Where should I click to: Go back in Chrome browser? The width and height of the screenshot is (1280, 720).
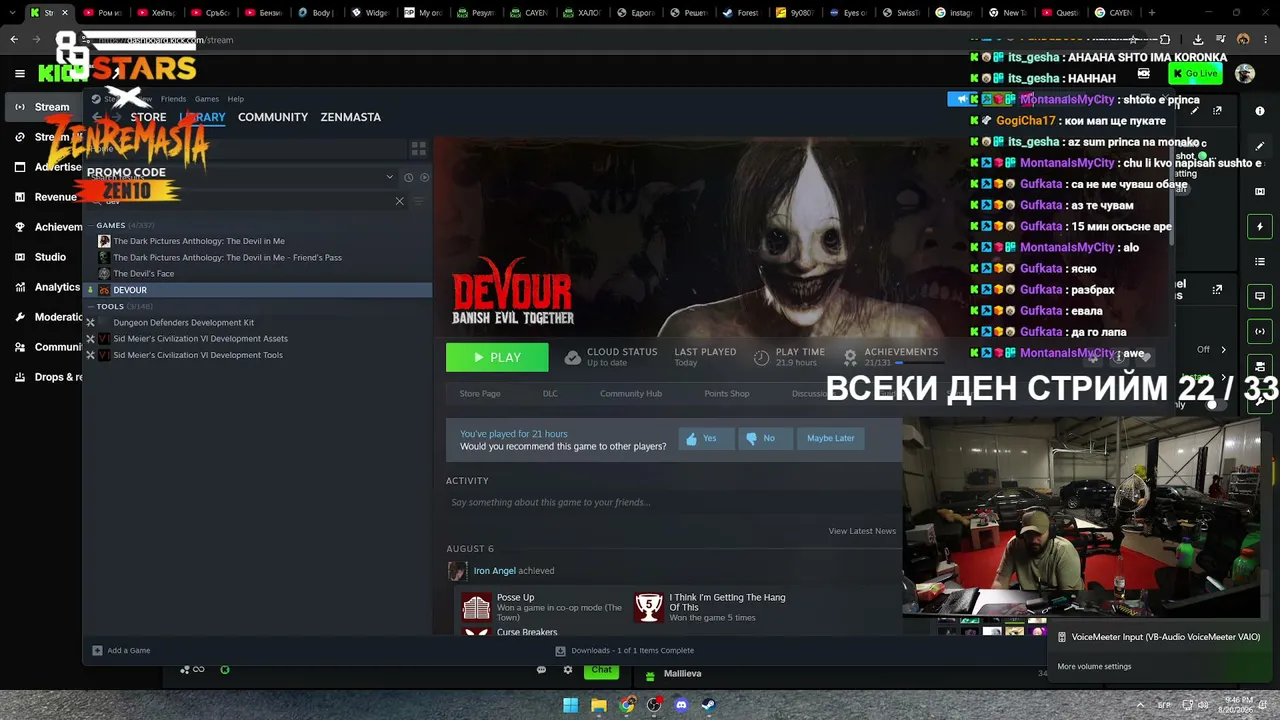(14, 40)
